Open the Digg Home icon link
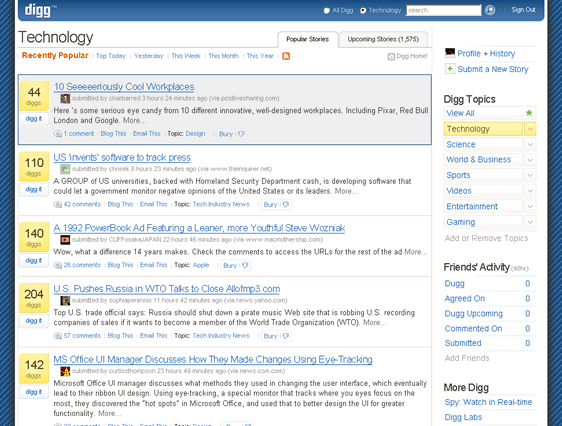The image size is (562, 426). 391,56
